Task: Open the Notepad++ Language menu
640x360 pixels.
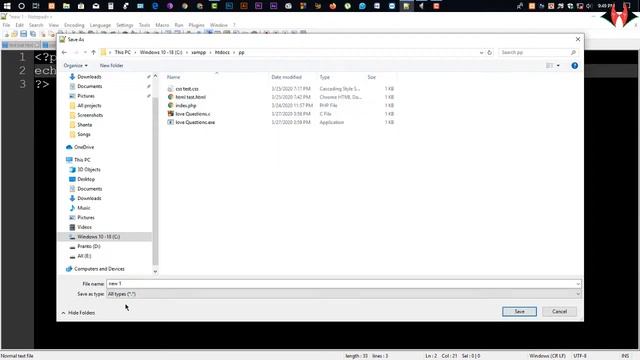Action: 100,25
